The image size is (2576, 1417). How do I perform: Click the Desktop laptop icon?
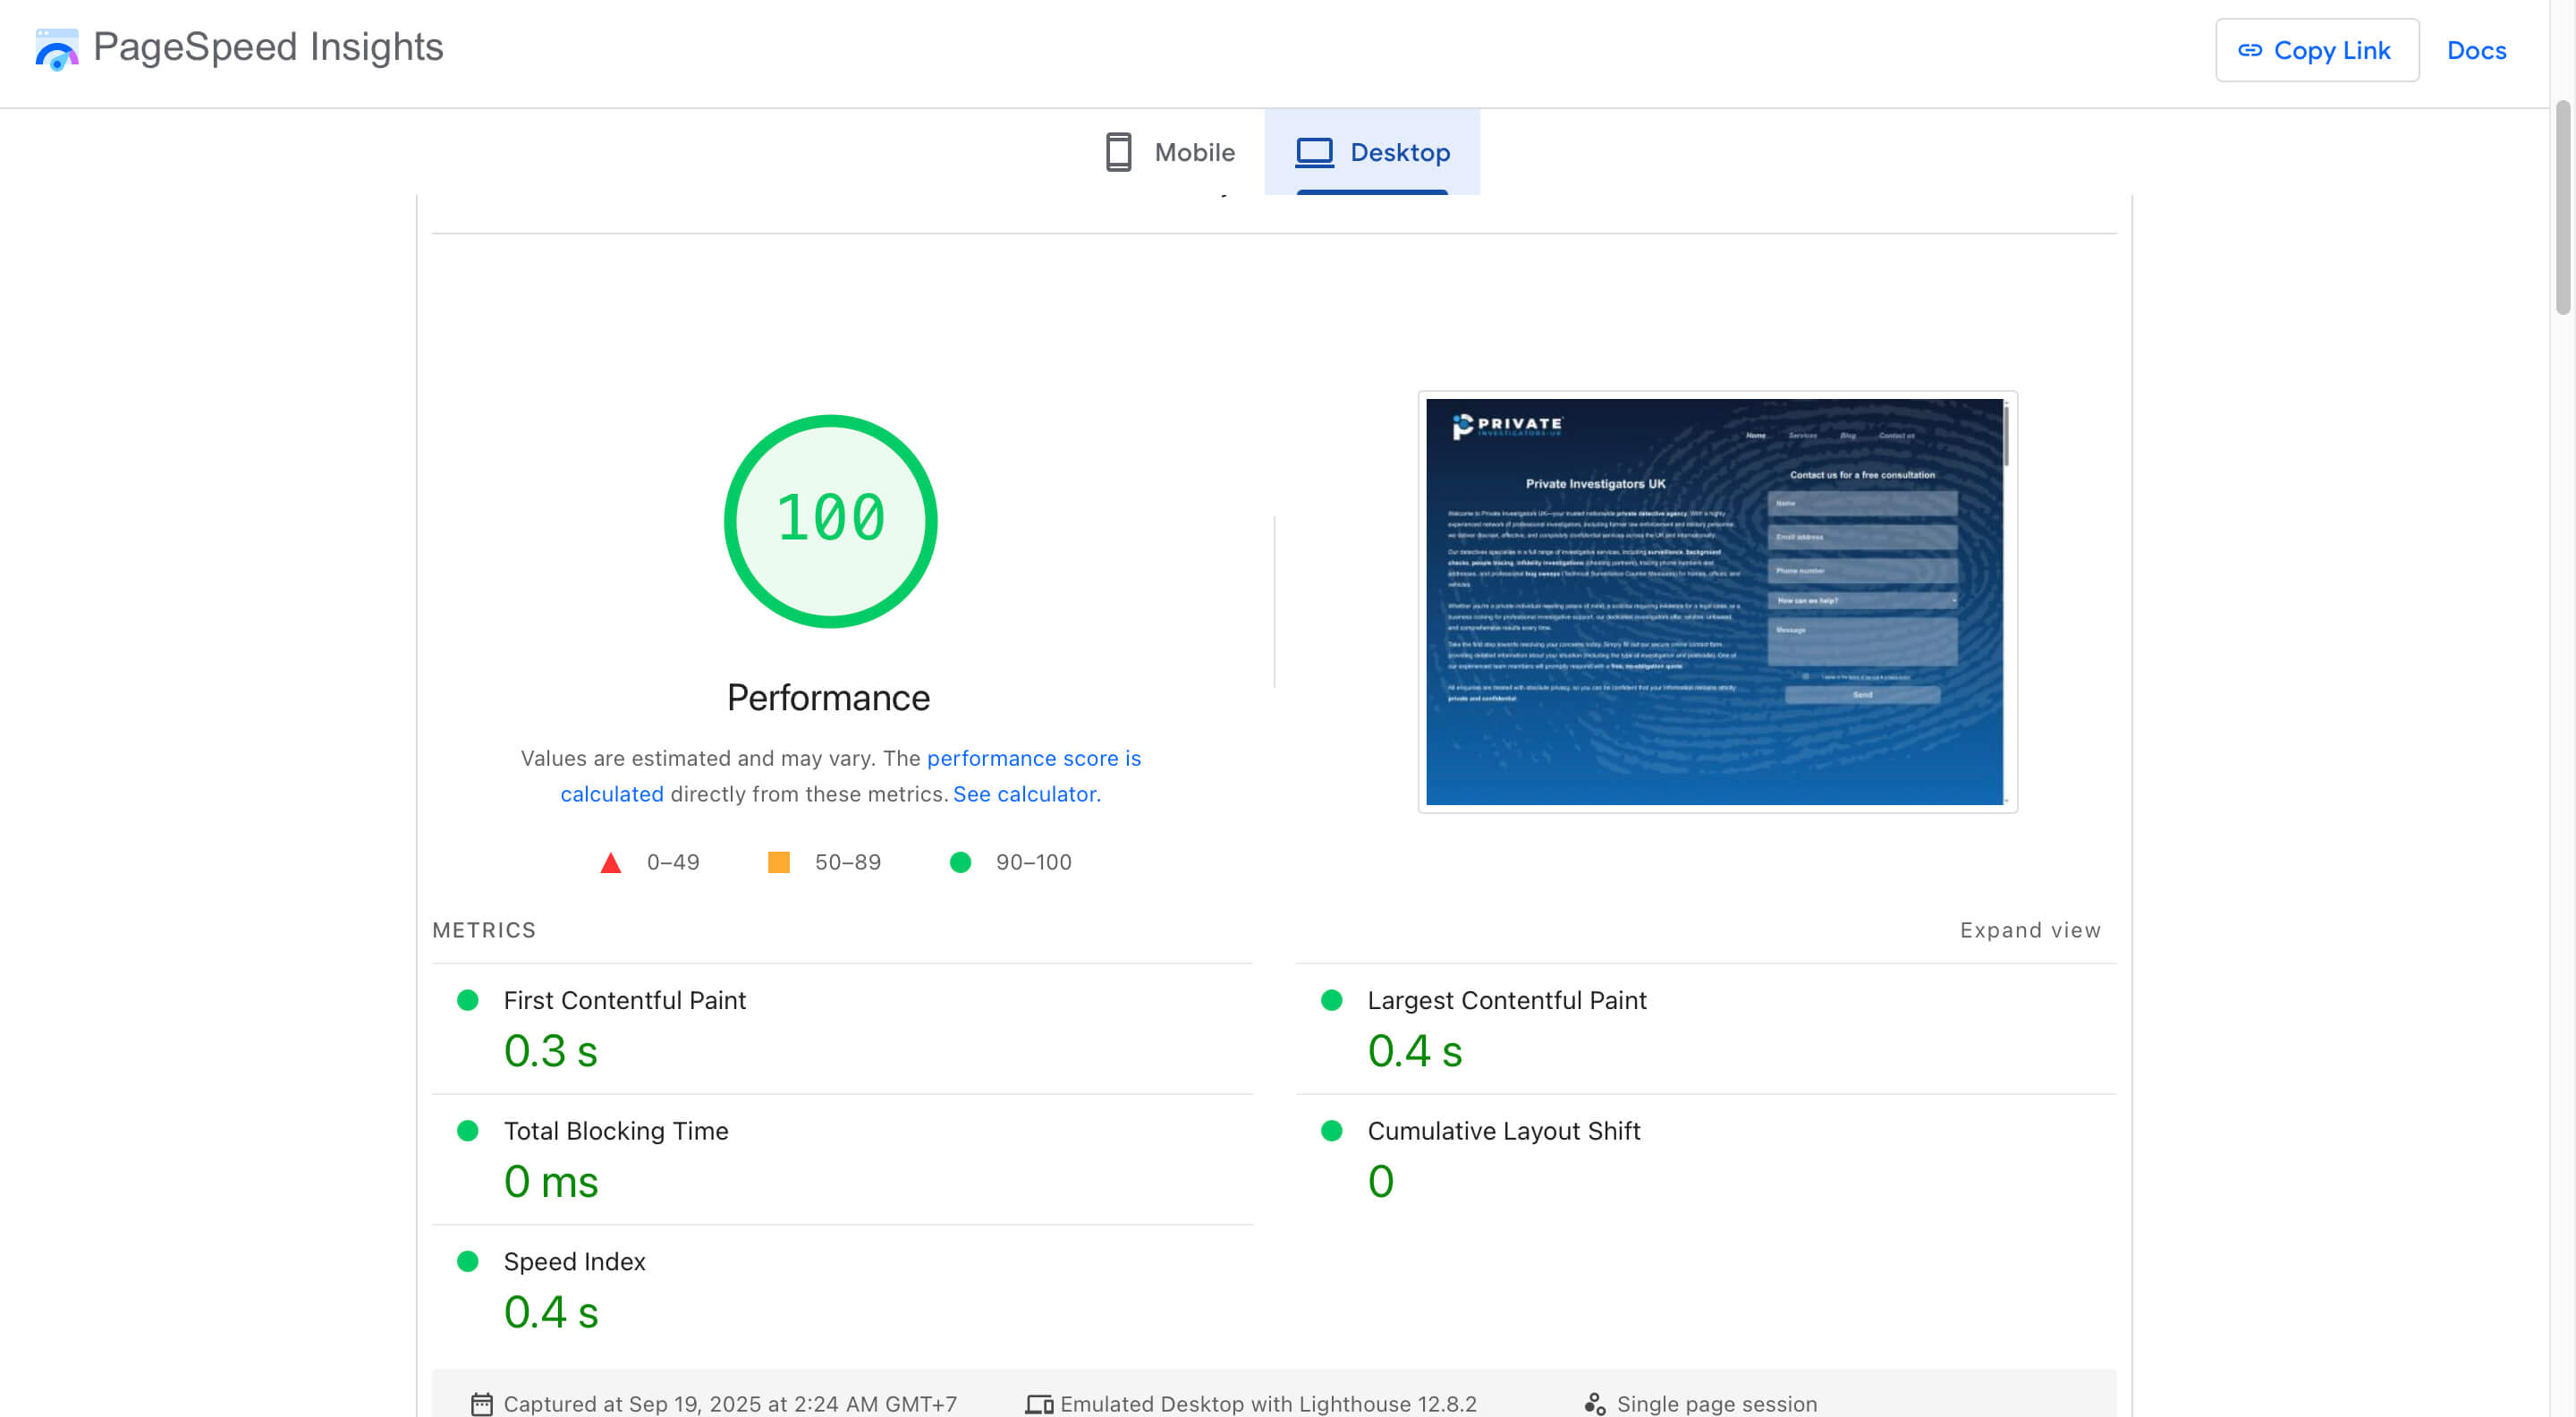click(1314, 152)
